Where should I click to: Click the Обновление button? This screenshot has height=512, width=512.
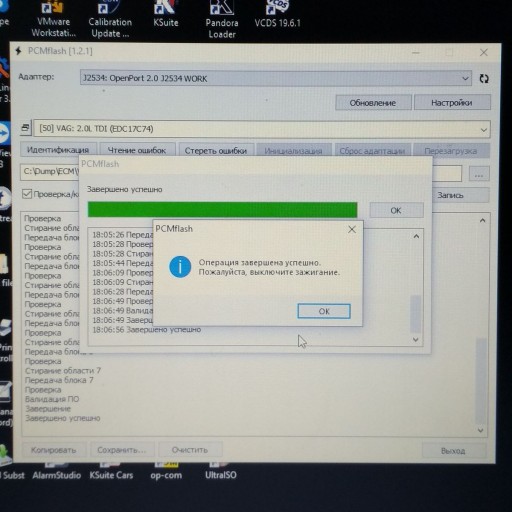[x=373, y=103]
